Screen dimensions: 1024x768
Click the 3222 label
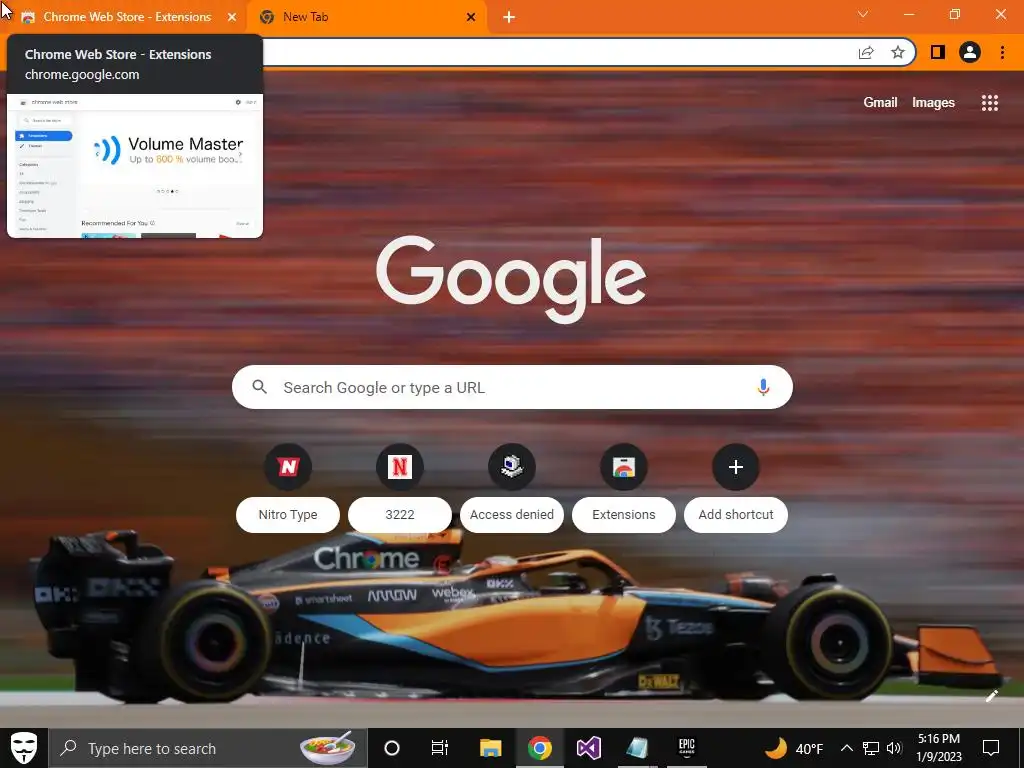click(x=400, y=515)
